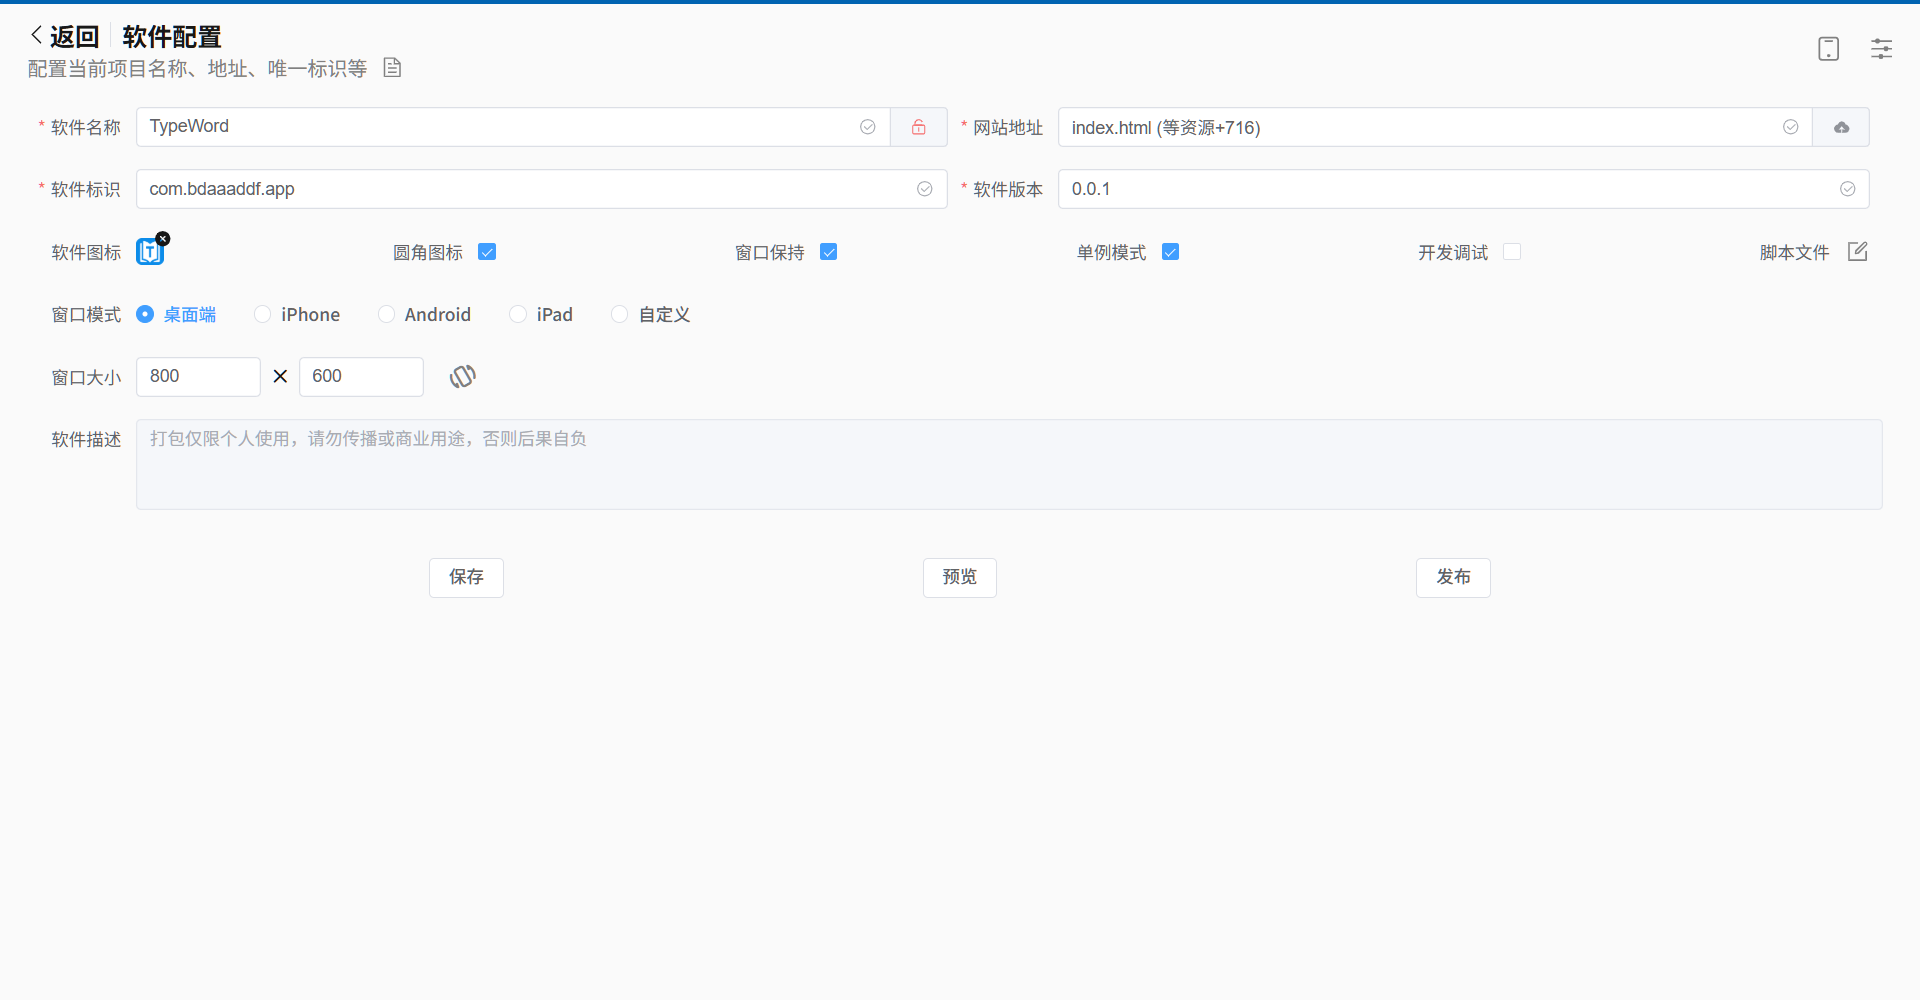Toggle the 窗口保持 checkbox
1920x1000 pixels.
(x=828, y=252)
